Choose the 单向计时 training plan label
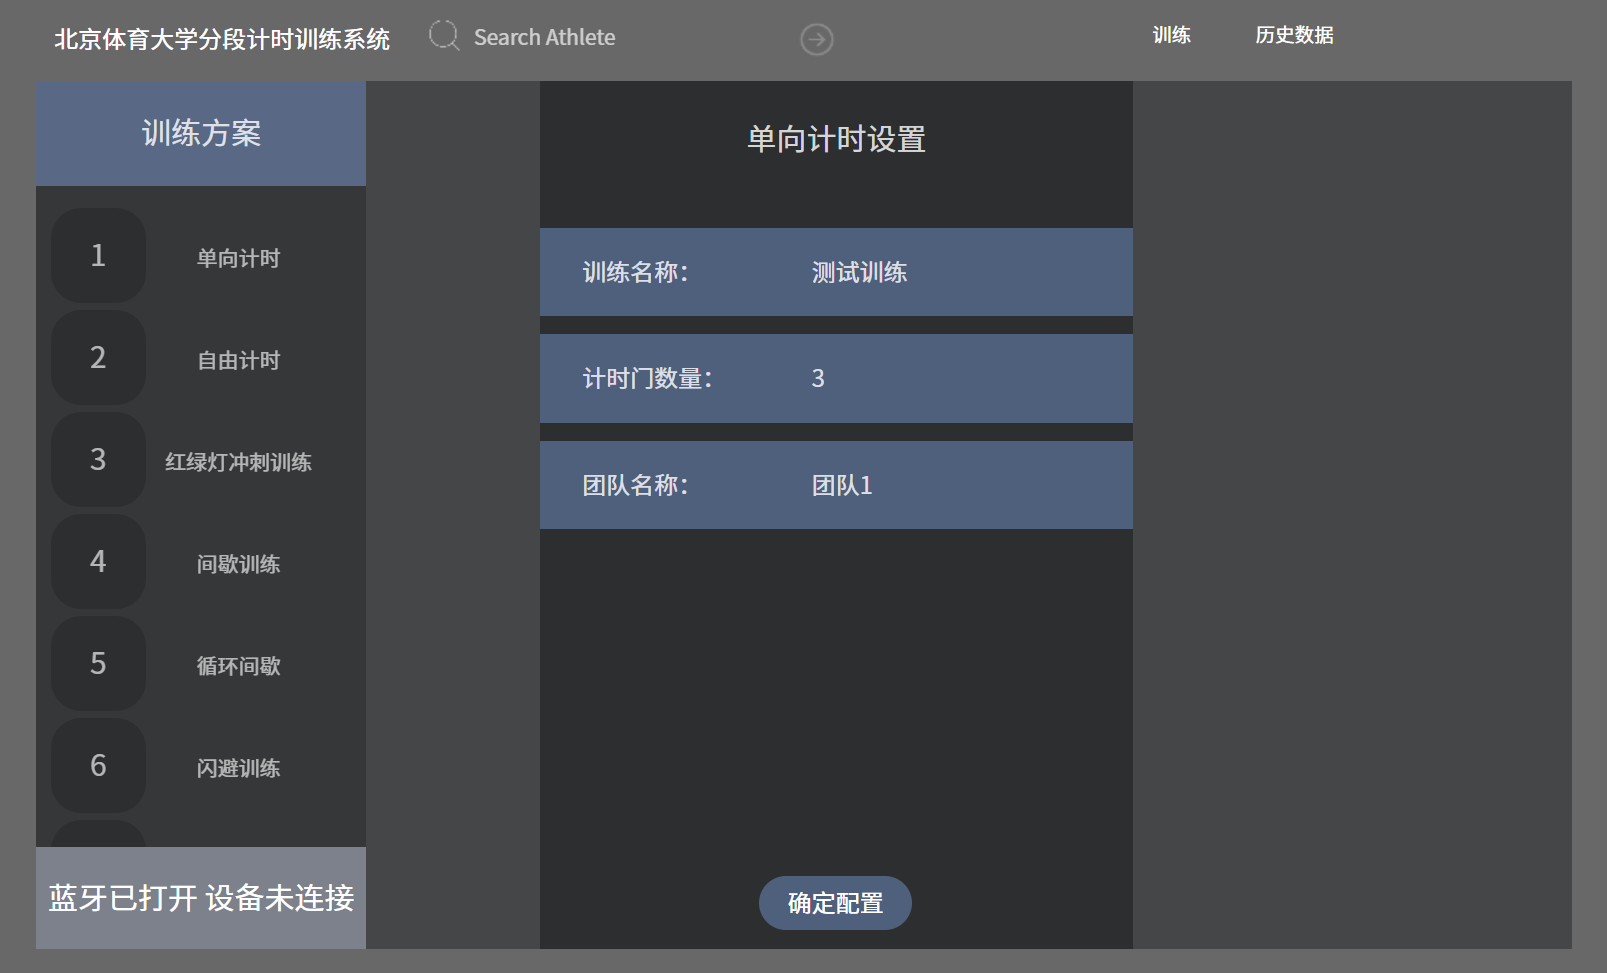This screenshot has height=973, width=1607. (238, 258)
